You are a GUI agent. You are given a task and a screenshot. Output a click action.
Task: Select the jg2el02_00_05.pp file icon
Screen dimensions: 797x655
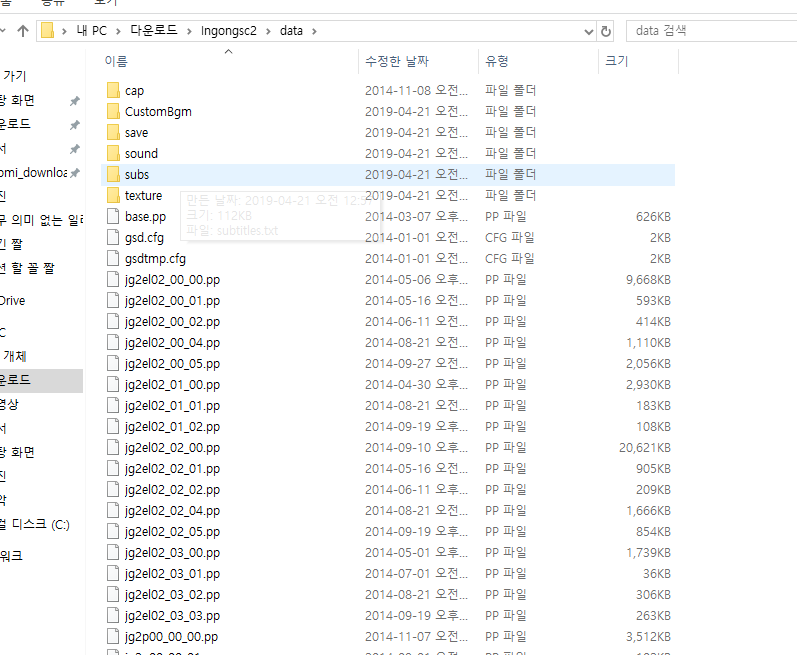[113, 363]
